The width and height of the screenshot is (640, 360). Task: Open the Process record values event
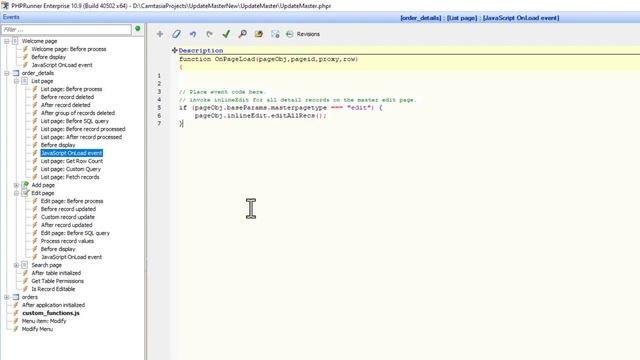coord(67,241)
